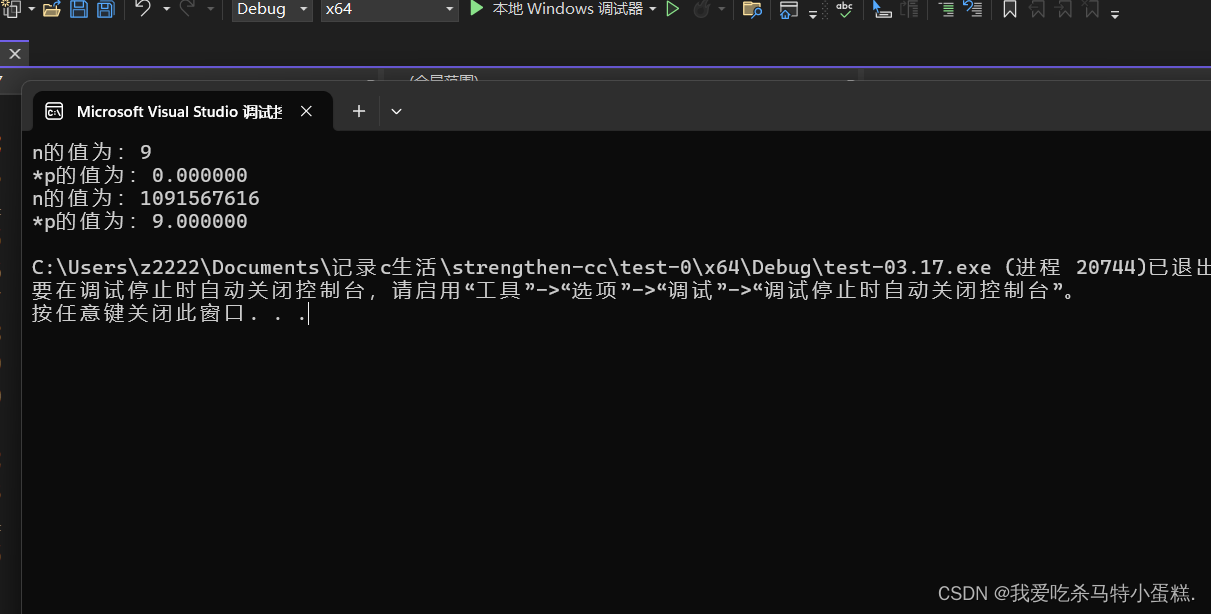The image size is (1211, 614).
Task: Open the text editor toolbar overflow options
Action: click(1115, 14)
